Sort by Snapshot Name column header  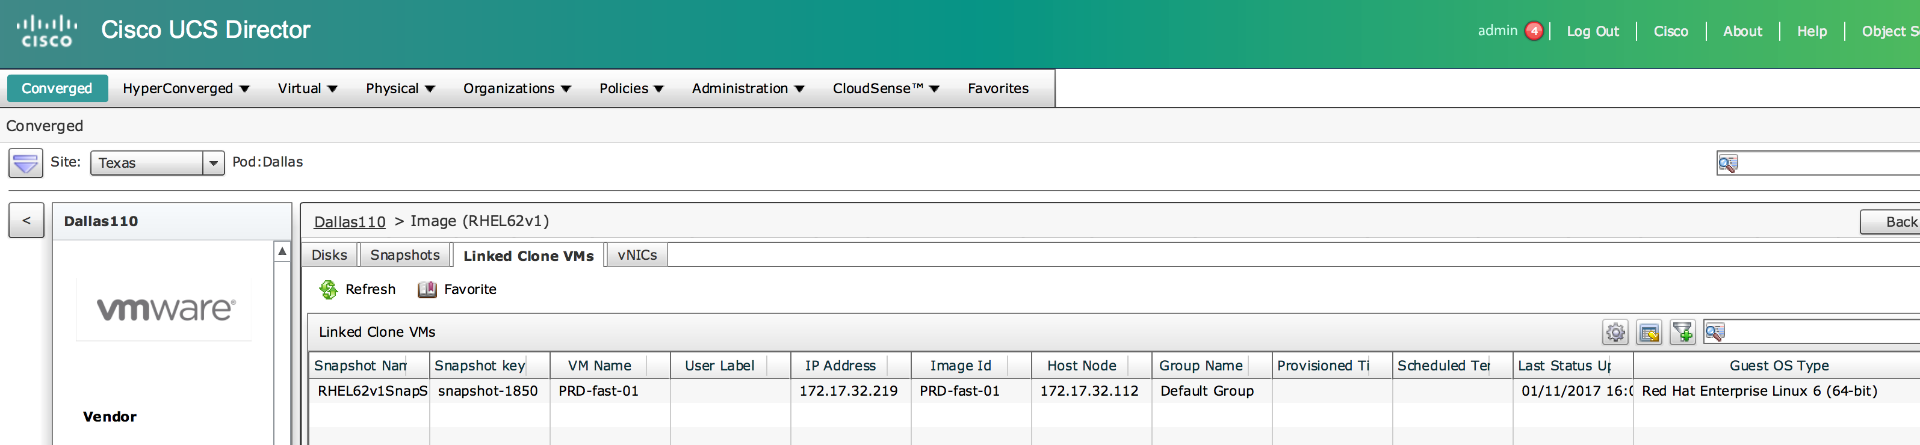tap(369, 365)
